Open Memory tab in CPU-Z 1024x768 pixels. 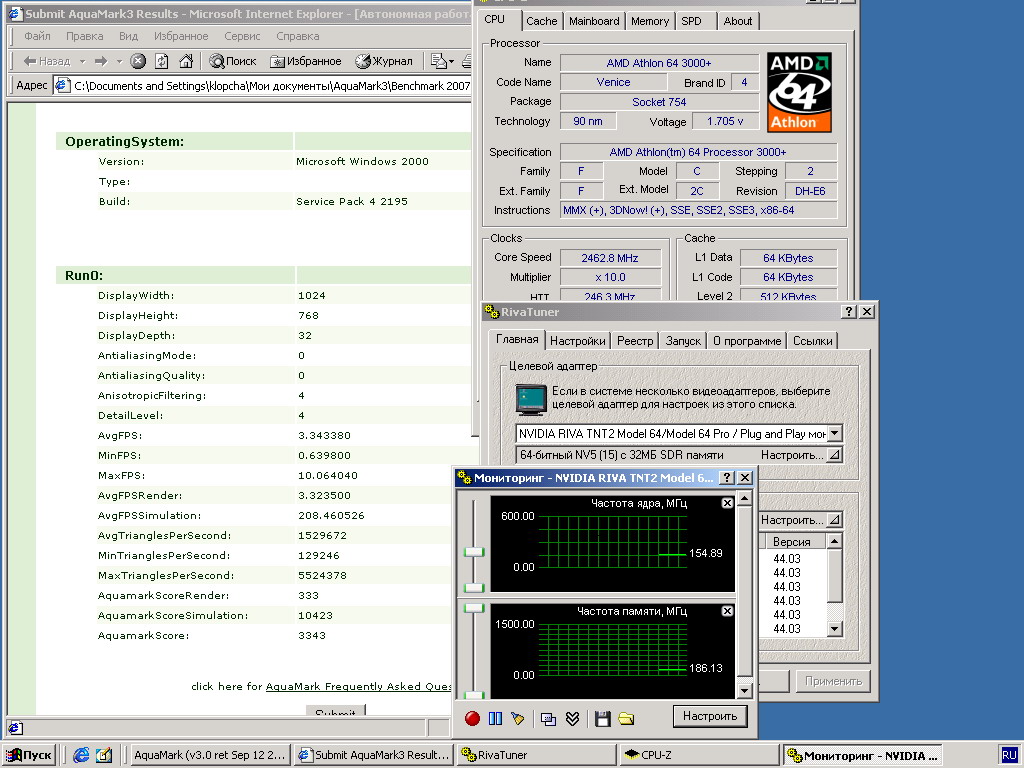click(650, 21)
